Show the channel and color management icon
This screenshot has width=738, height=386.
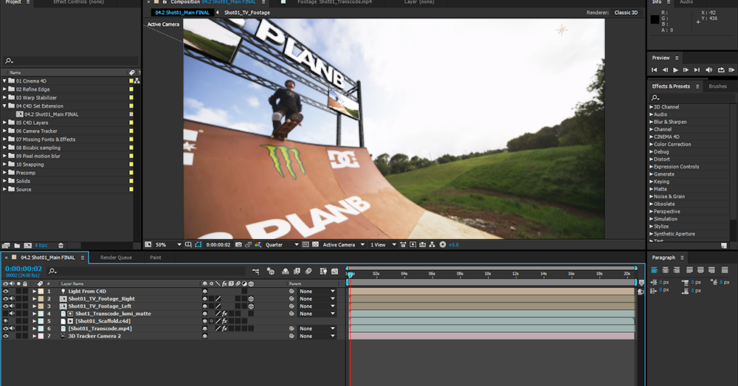pos(257,245)
